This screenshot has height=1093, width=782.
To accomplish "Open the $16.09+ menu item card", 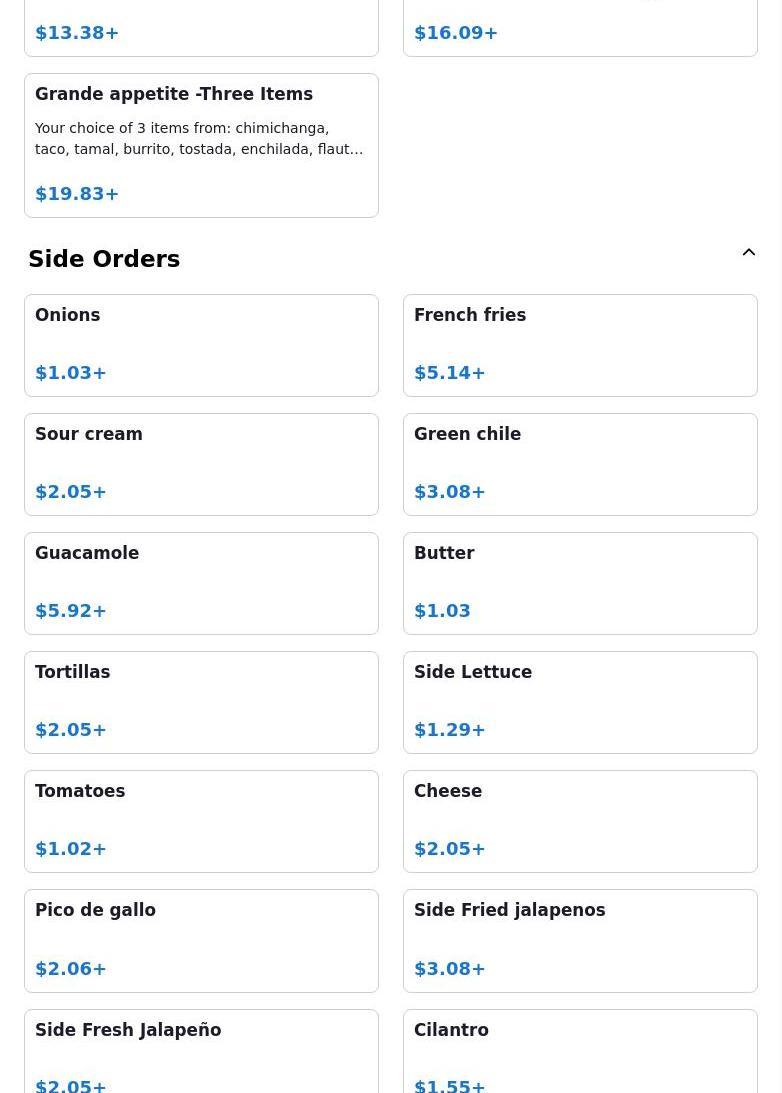I will (x=580, y=28).
